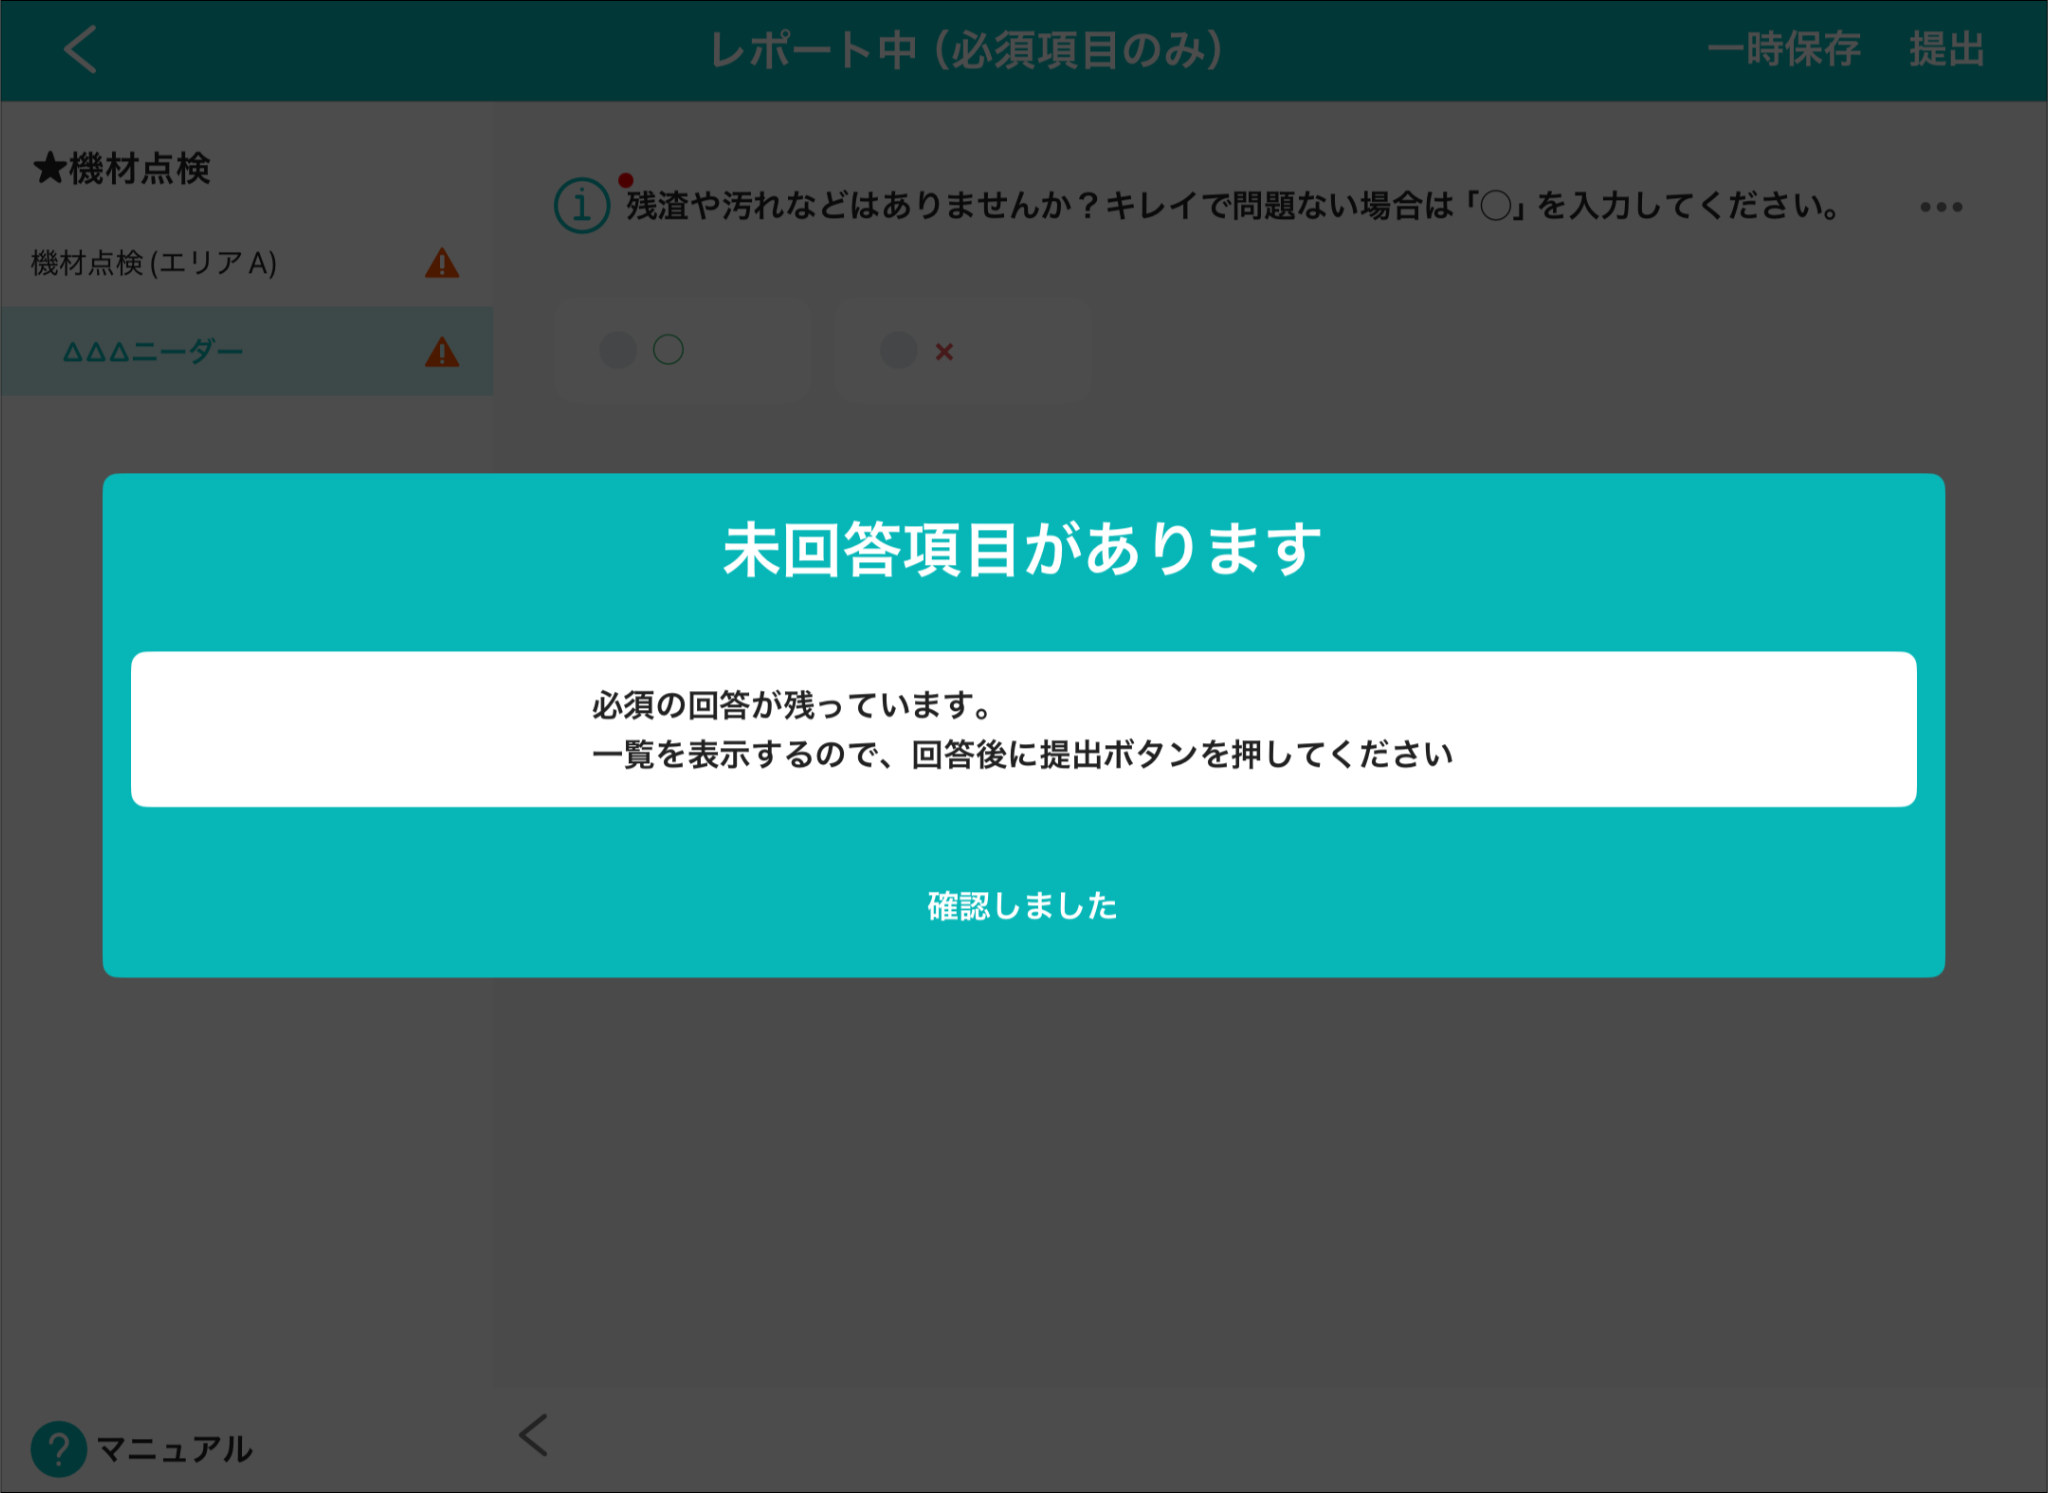Screen dimensions: 2048x1493
Task: Click the マニュアル label link
Action: [174, 1448]
